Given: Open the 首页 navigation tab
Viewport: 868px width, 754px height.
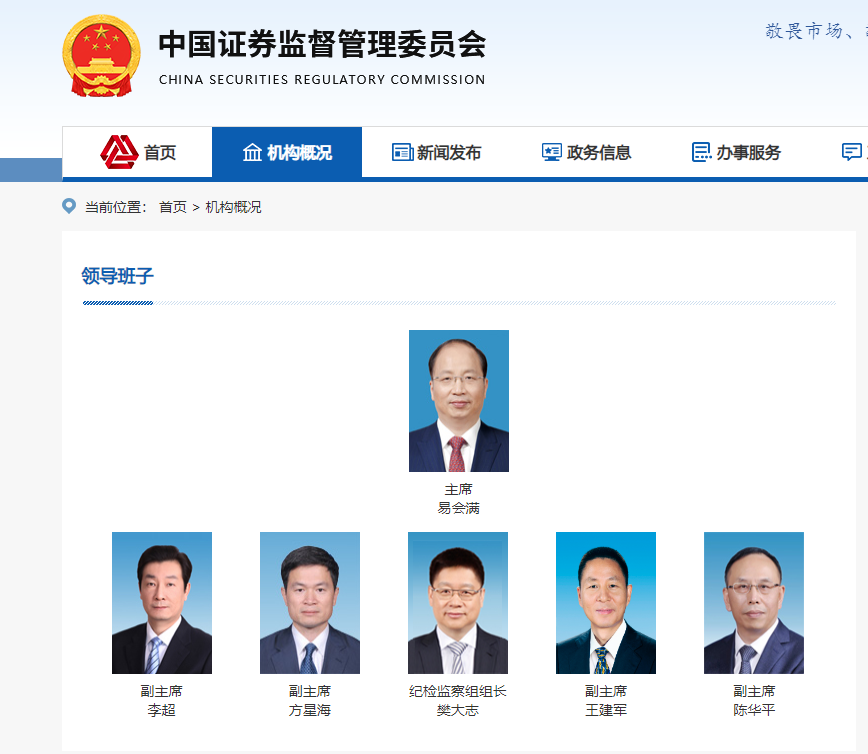Looking at the screenshot, I should pyautogui.click(x=137, y=152).
